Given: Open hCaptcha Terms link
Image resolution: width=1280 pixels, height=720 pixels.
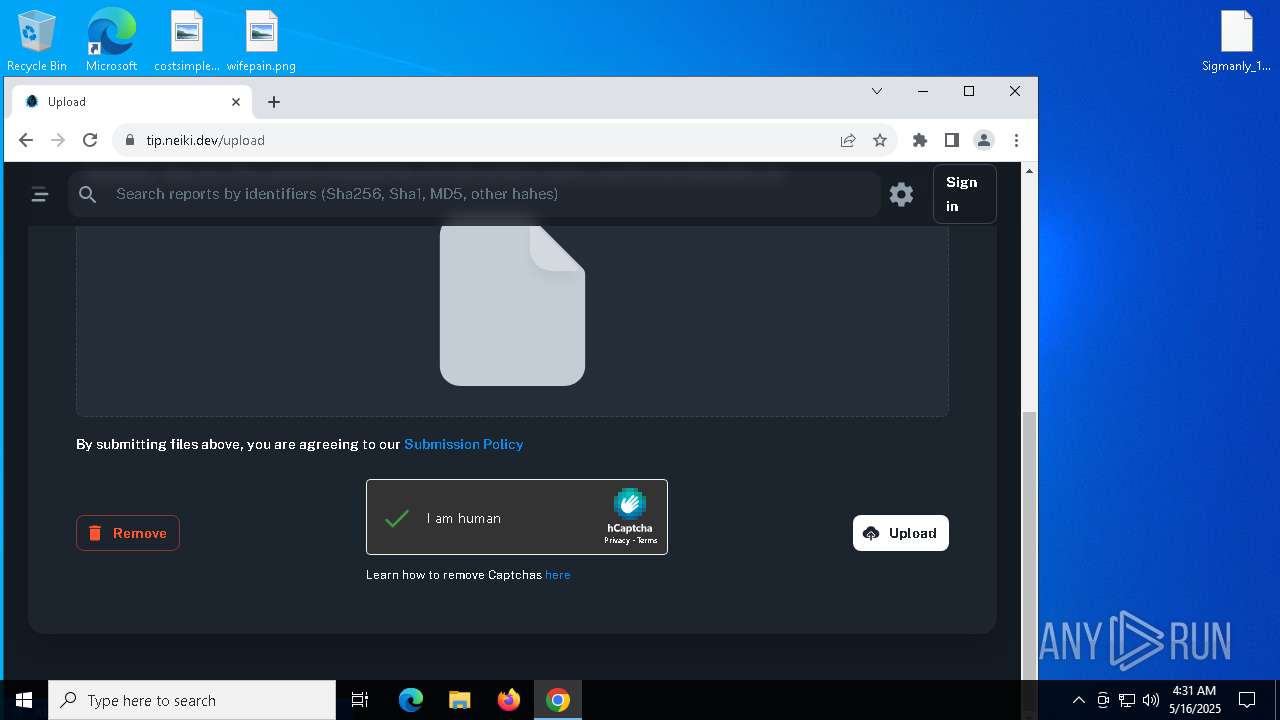Looking at the screenshot, I should (647, 541).
